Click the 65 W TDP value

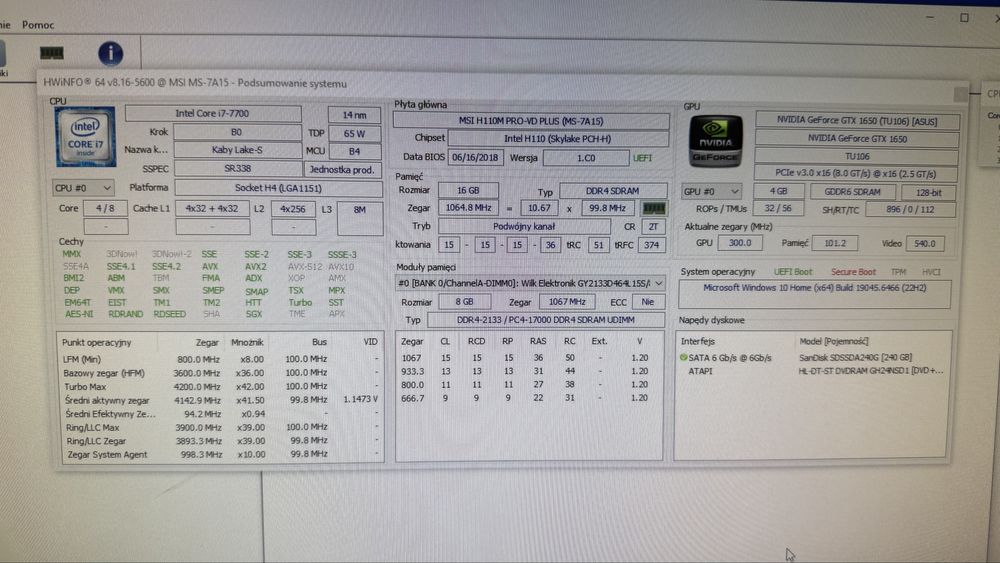(x=355, y=134)
